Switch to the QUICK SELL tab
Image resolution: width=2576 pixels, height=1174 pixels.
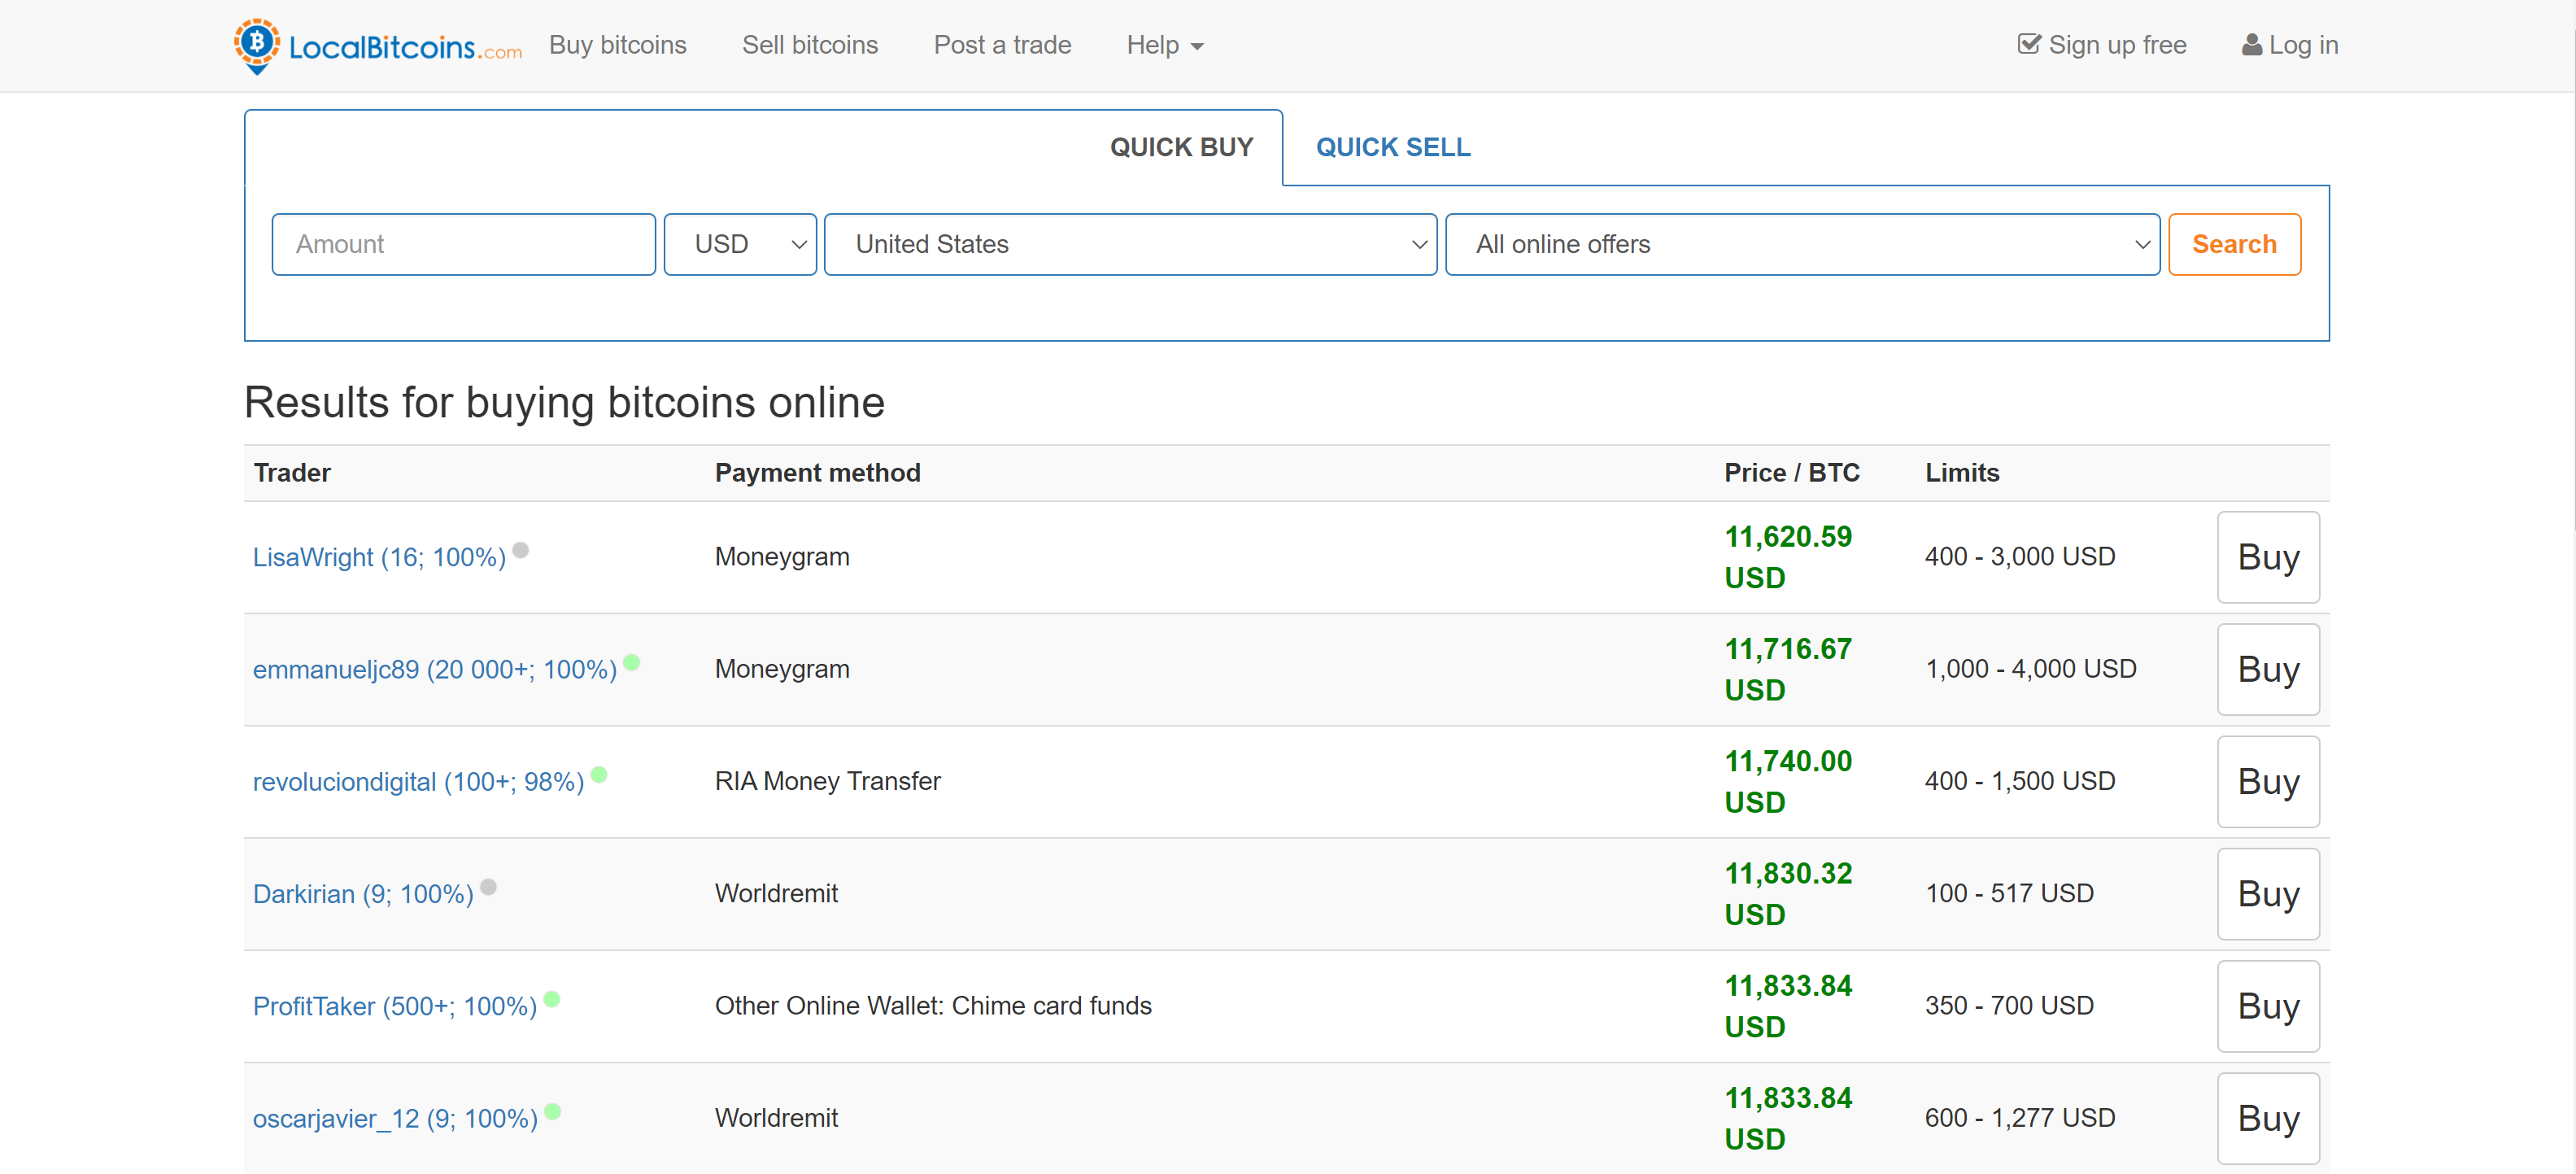(1392, 147)
